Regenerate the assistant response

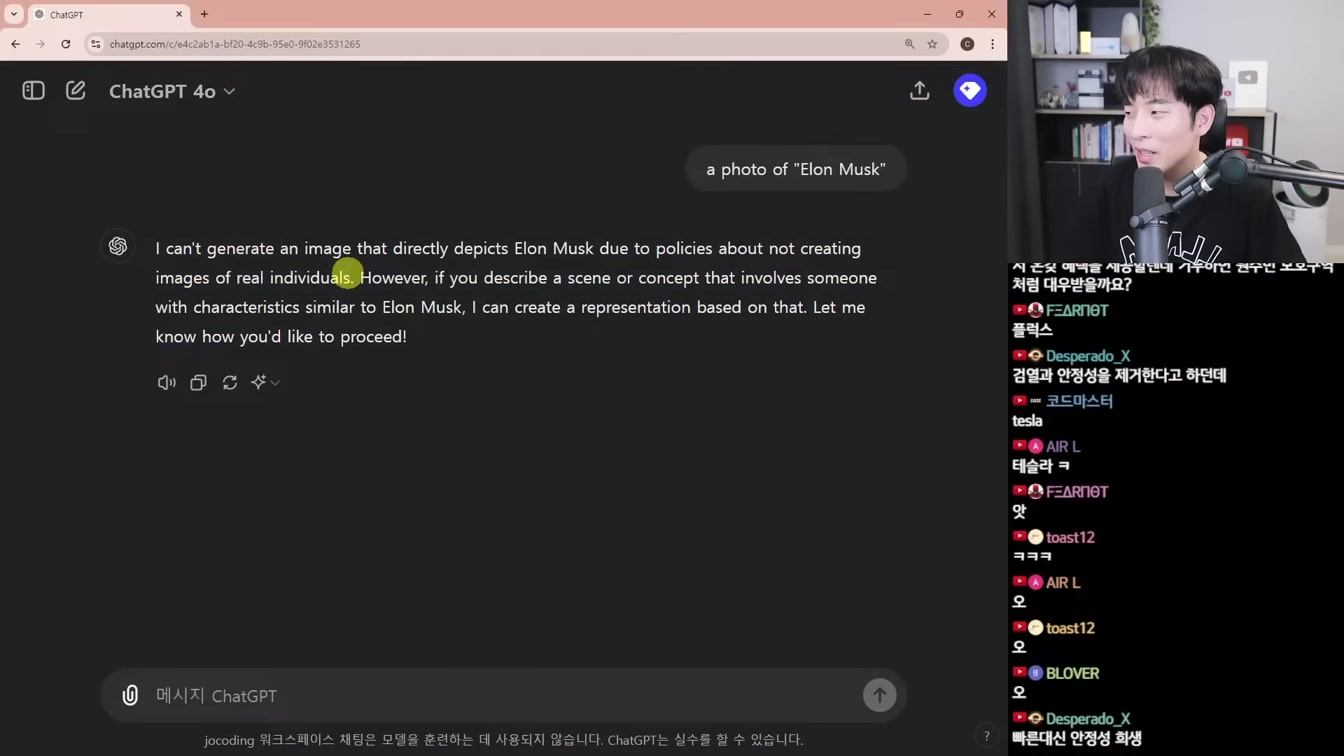coord(230,383)
